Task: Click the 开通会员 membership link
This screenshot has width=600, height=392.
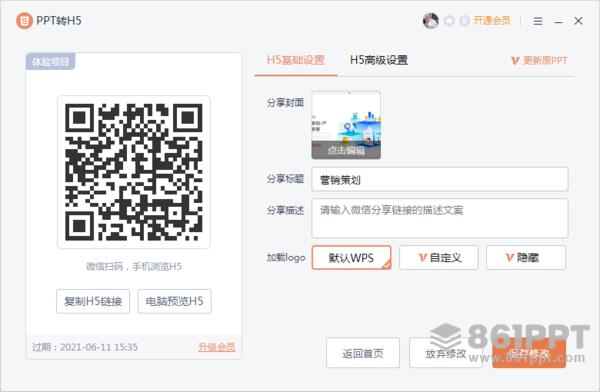Action: [492, 21]
